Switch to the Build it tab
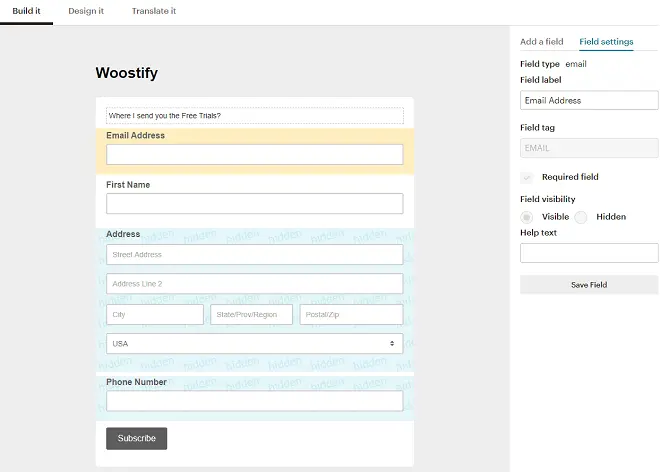This screenshot has width=660, height=472. click(x=26, y=11)
